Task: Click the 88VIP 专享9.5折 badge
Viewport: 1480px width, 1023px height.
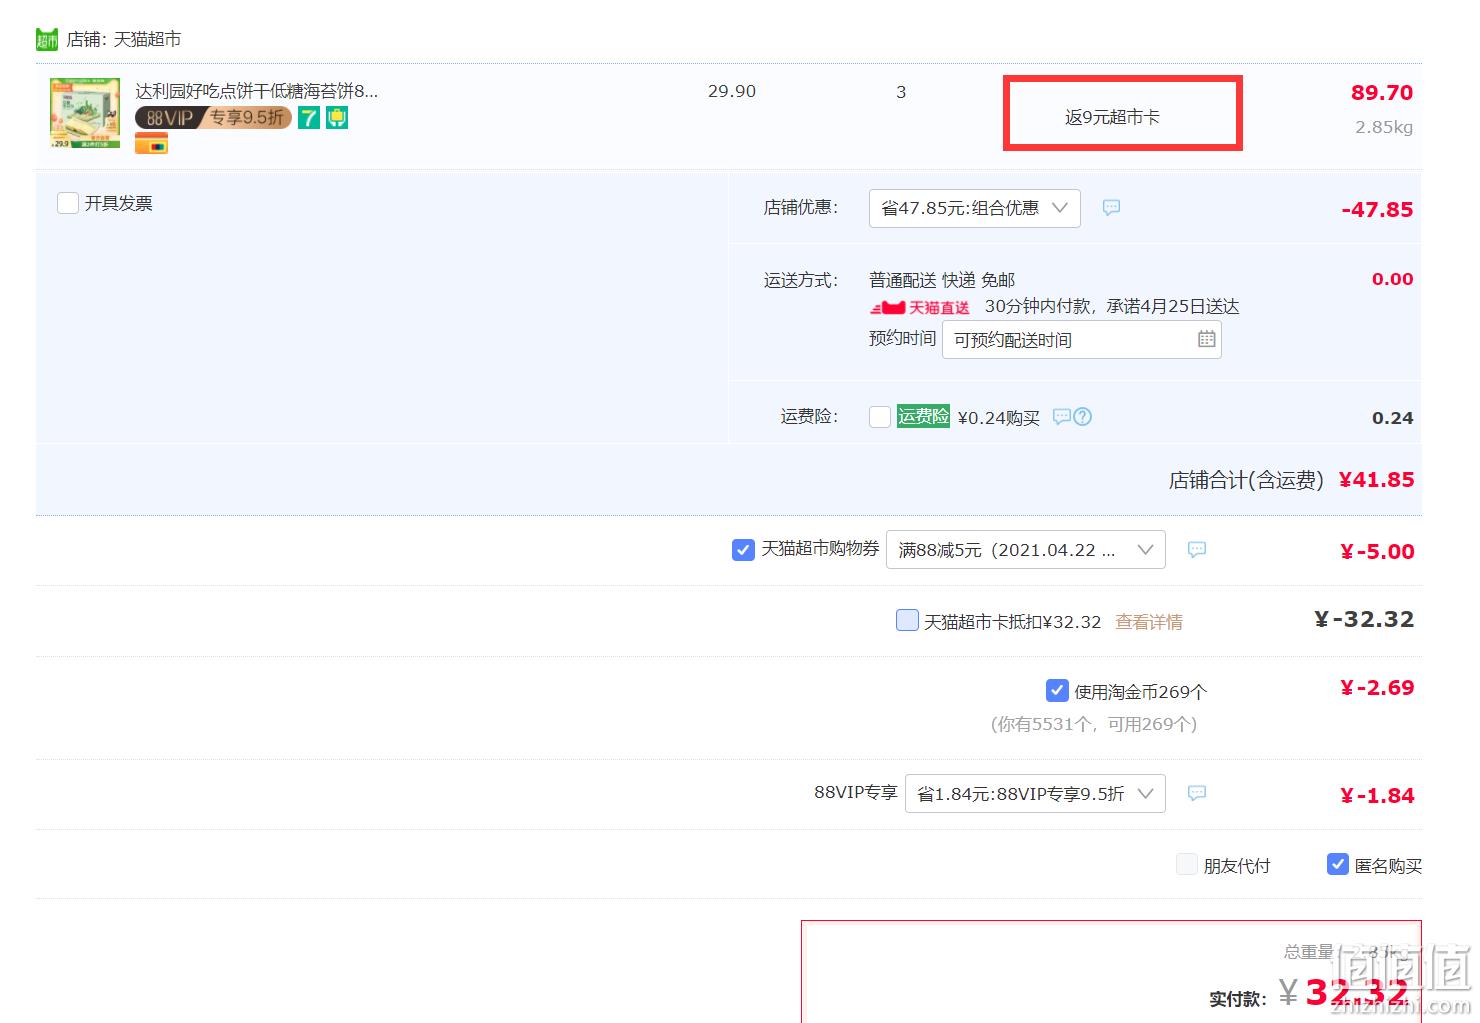Action: (213, 118)
